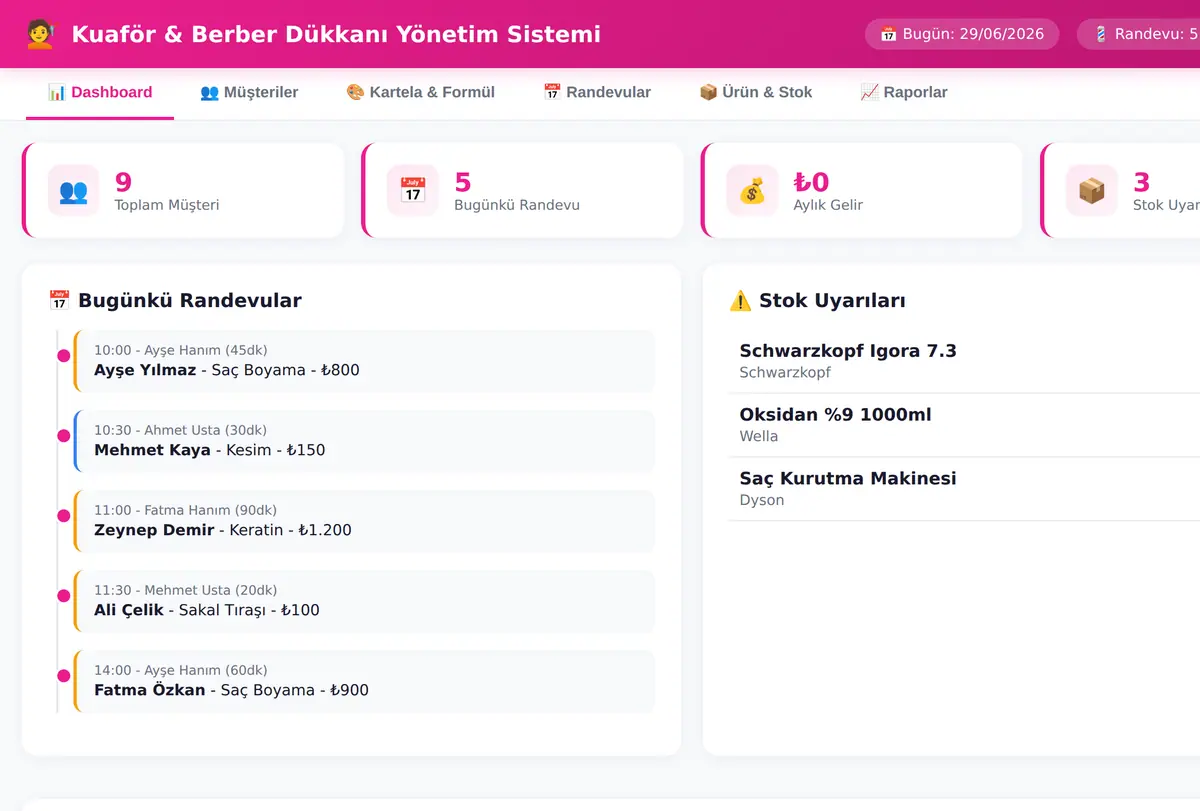Click the graph icon on Raporlar tab
The image size is (1200, 811).
[869, 92]
